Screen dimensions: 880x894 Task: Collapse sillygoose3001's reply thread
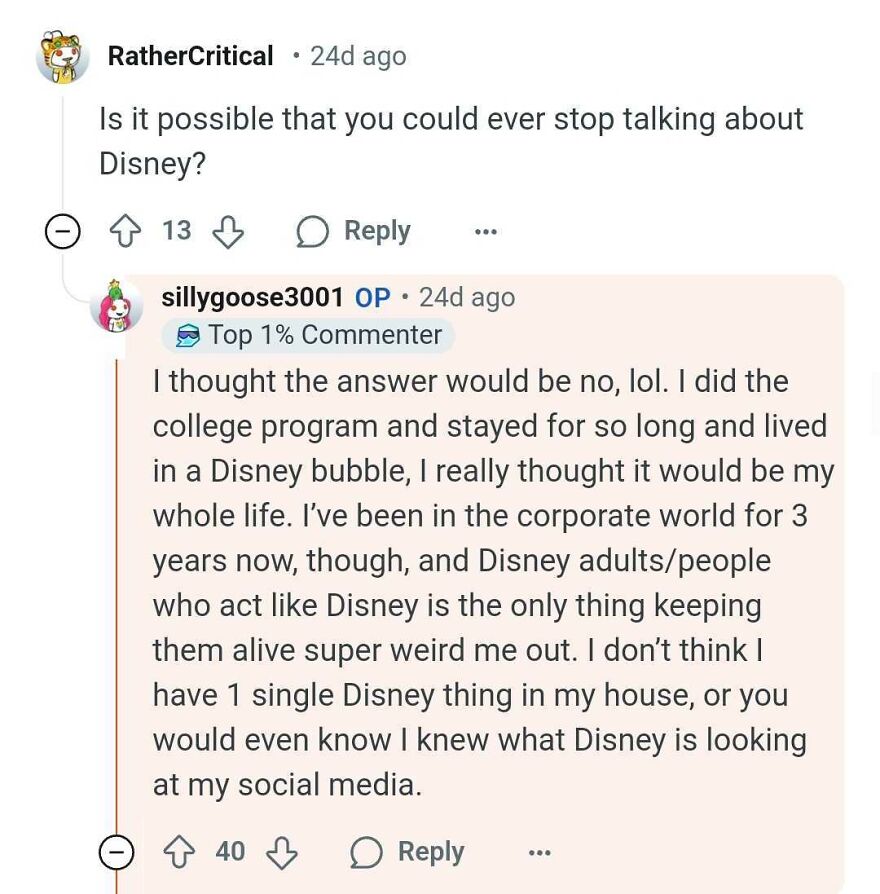pos(117,852)
